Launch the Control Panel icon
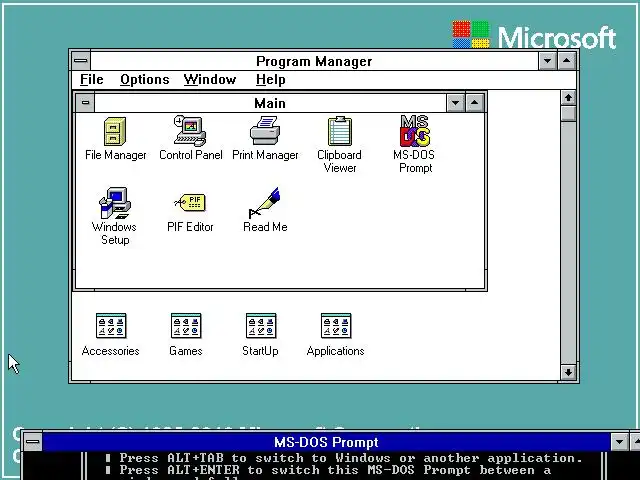The height and width of the screenshot is (480, 640). (x=190, y=131)
